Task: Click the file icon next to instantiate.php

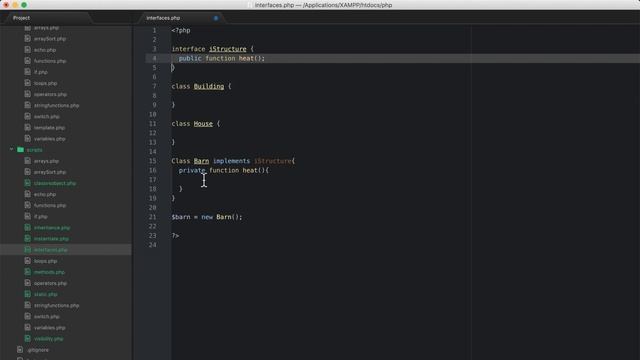Action: point(27,238)
